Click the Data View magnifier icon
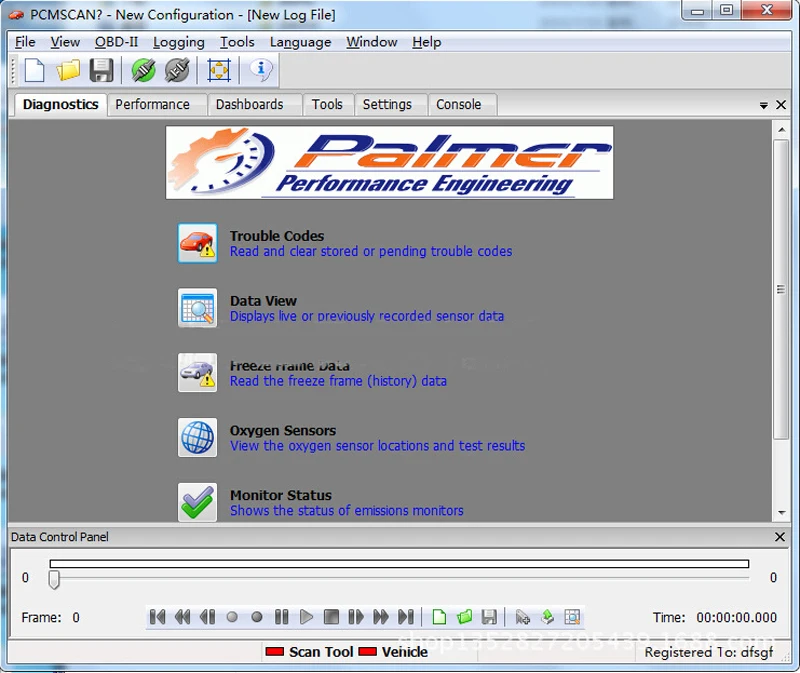 click(x=197, y=308)
